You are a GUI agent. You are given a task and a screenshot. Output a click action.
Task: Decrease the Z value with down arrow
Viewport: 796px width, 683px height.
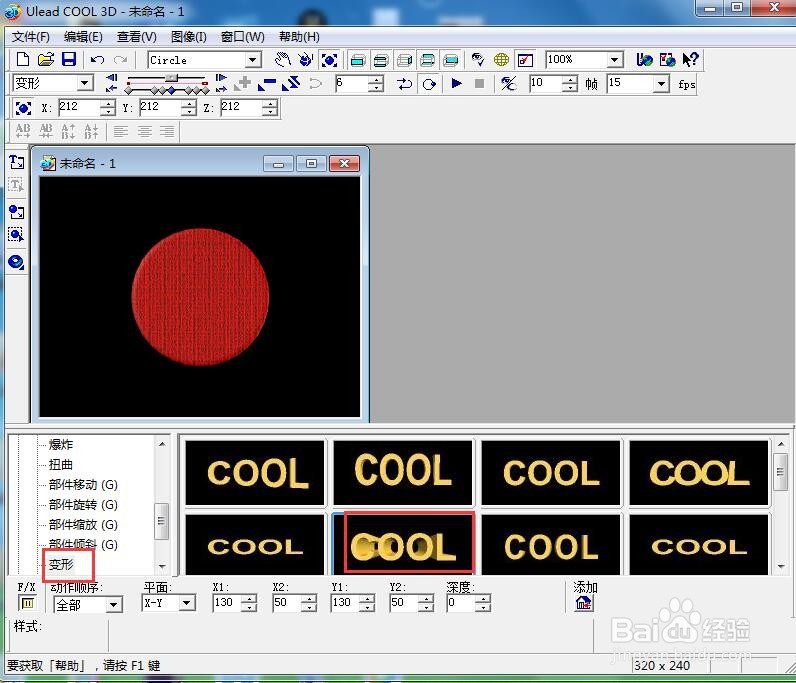coord(270,112)
